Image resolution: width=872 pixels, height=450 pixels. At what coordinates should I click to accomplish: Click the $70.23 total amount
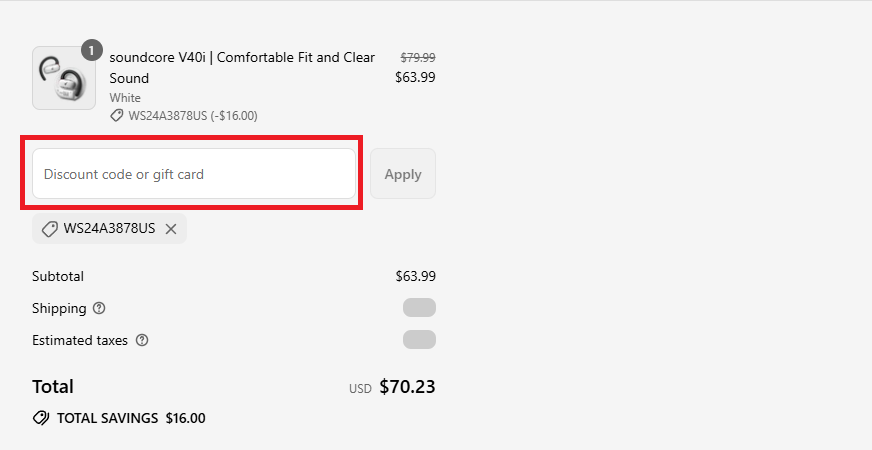point(407,387)
